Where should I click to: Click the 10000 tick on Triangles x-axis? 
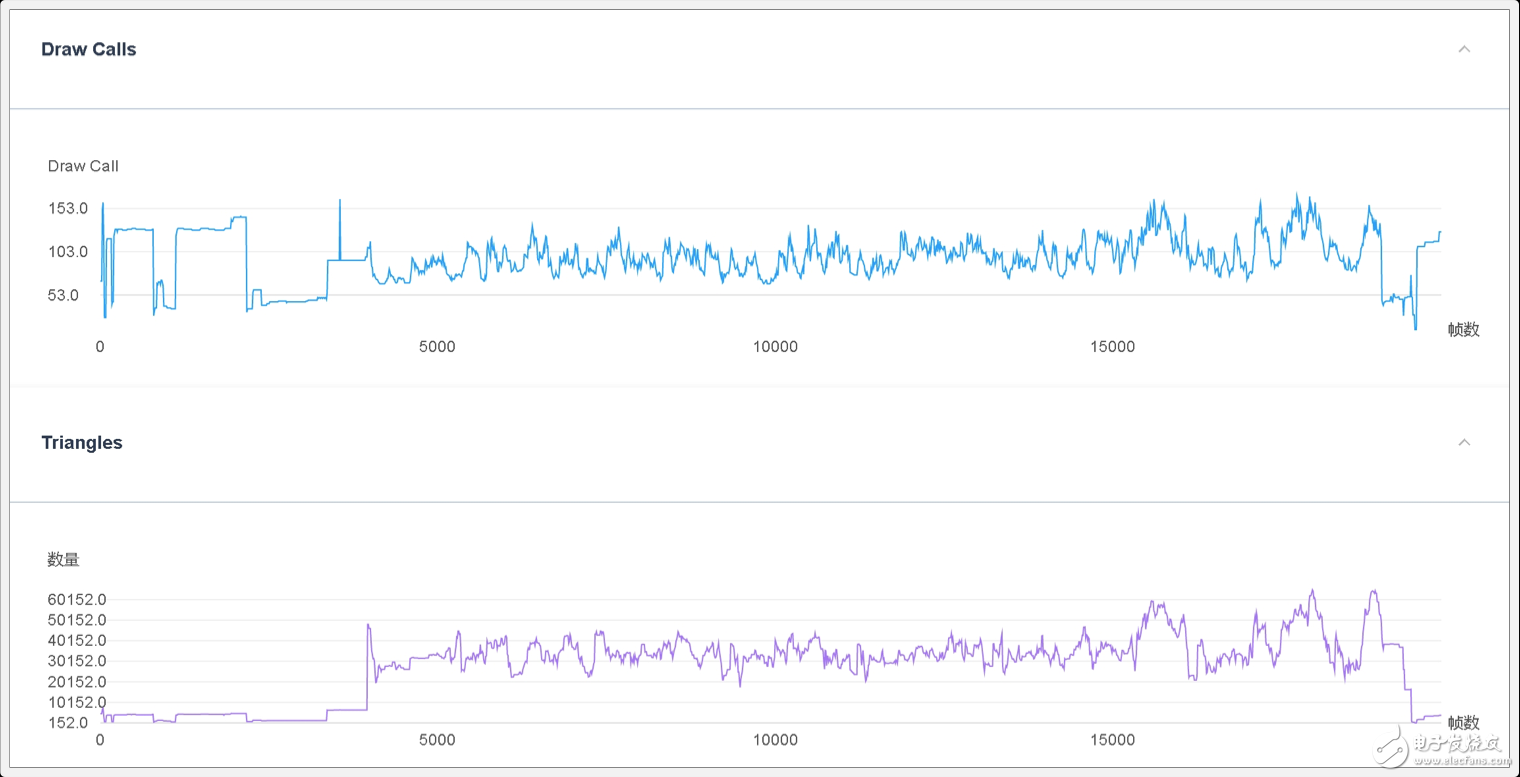tap(775, 740)
